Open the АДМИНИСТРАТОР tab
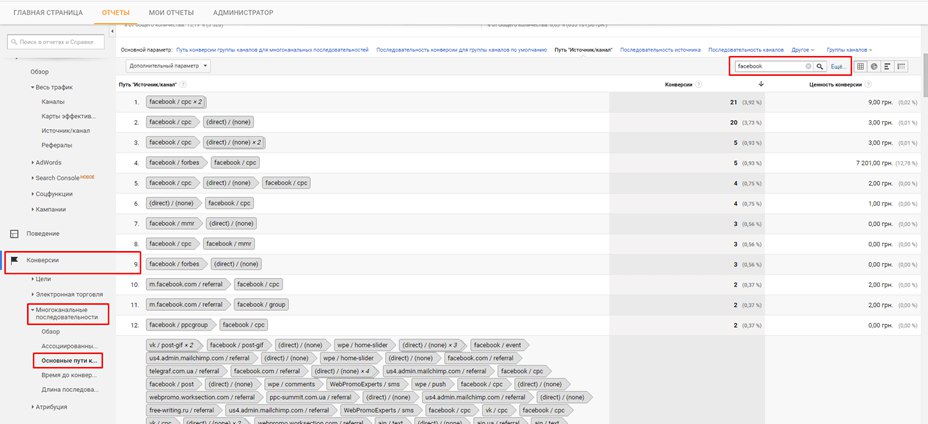The width and height of the screenshot is (928, 424). [x=243, y=12]
